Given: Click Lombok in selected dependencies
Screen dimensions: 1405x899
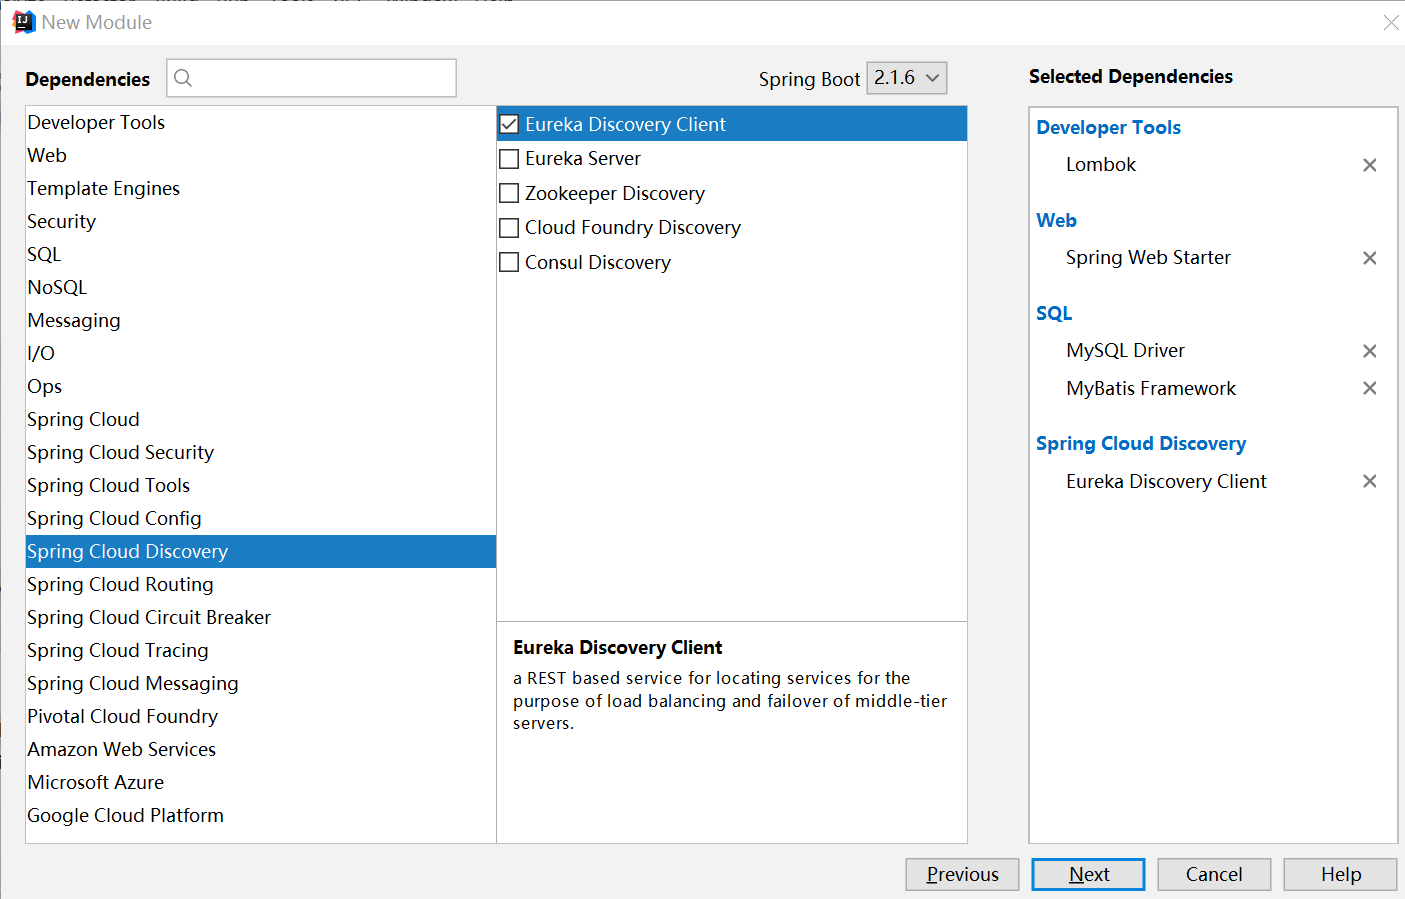Looking at the screenshot, I should pyautogui.click(x=1101, y=165).
